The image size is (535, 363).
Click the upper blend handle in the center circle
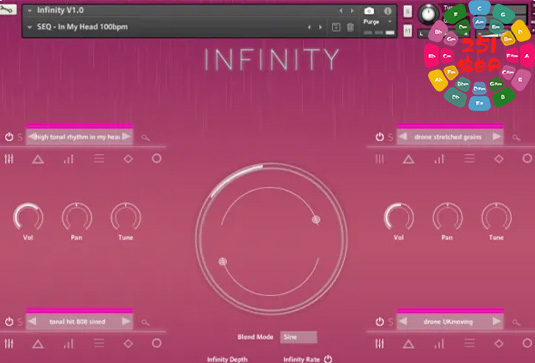316,220
